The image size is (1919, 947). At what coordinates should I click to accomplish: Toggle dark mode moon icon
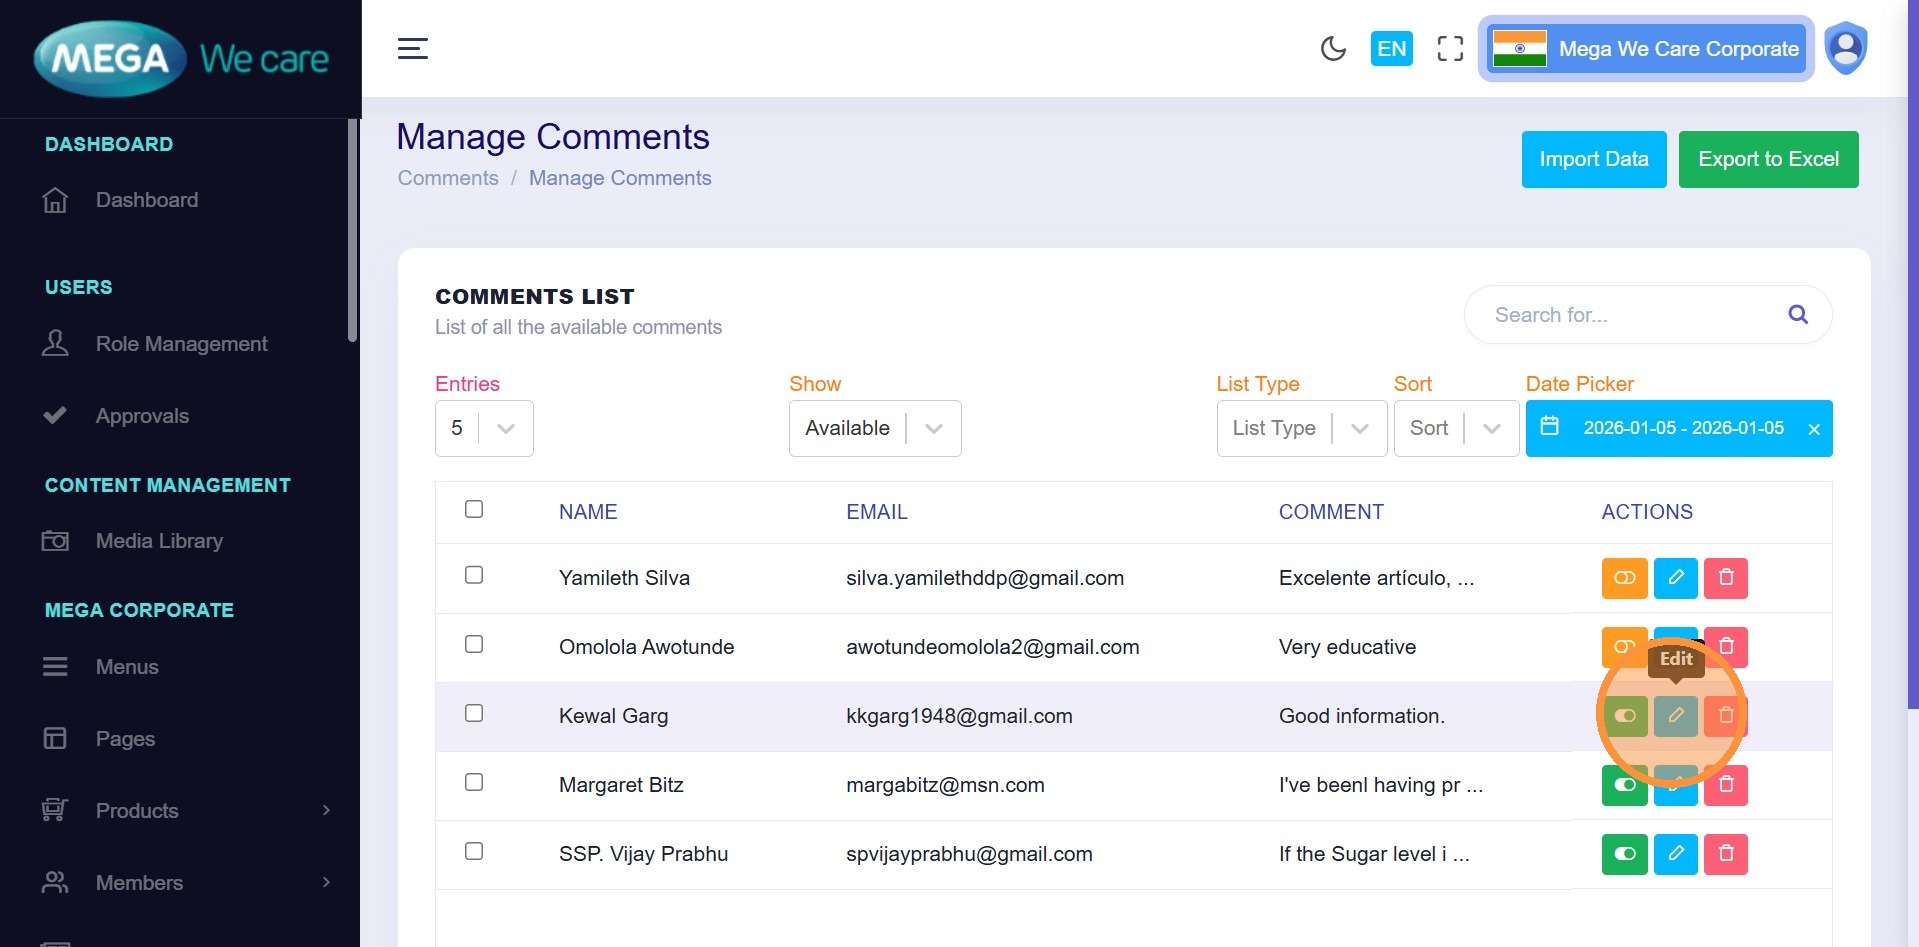coord(1333,49)
